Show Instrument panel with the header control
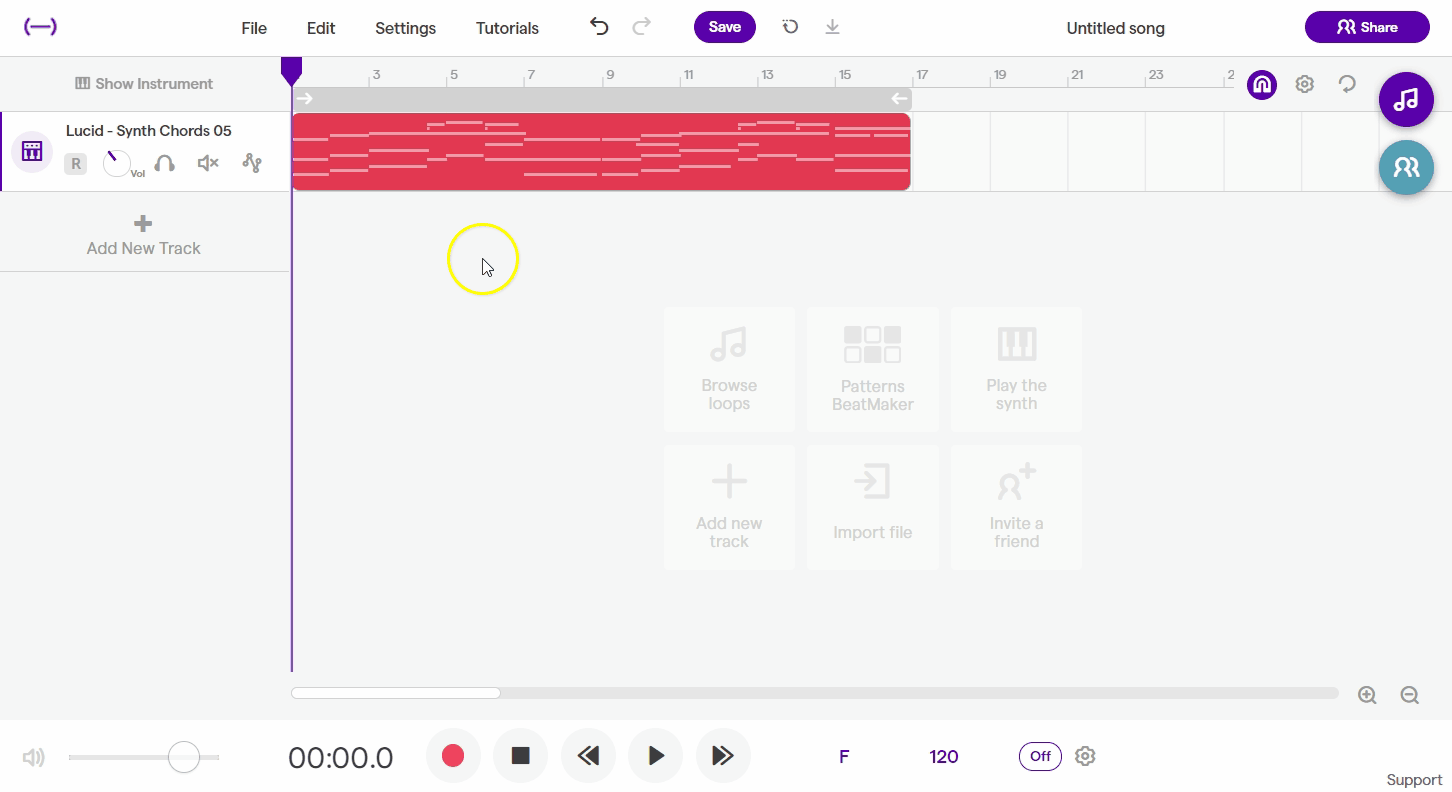 click(x=143, y=83)
